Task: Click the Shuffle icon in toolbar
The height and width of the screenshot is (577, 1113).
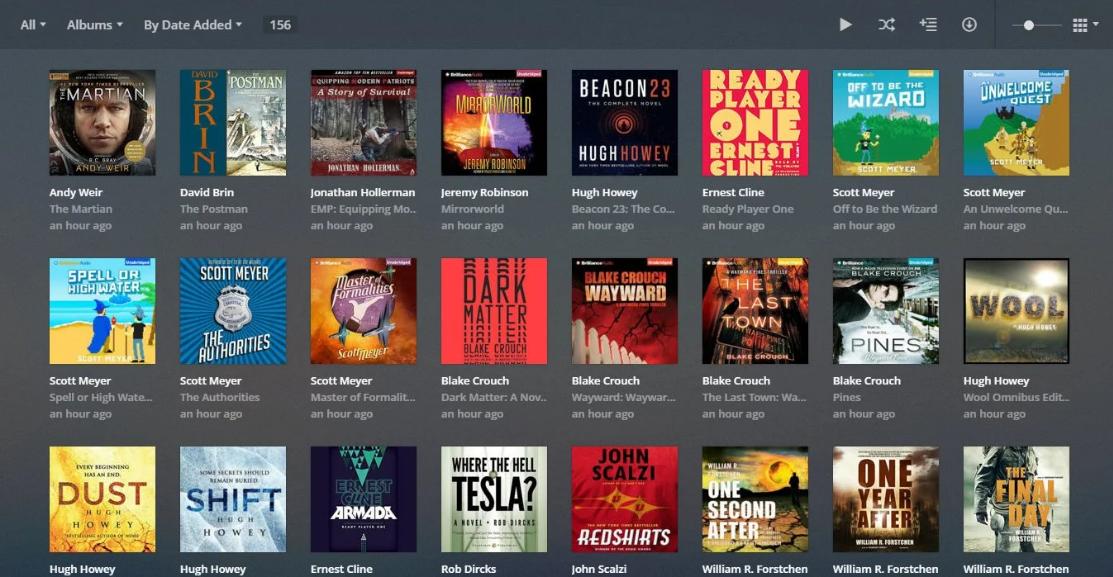Action: (886, 25)
